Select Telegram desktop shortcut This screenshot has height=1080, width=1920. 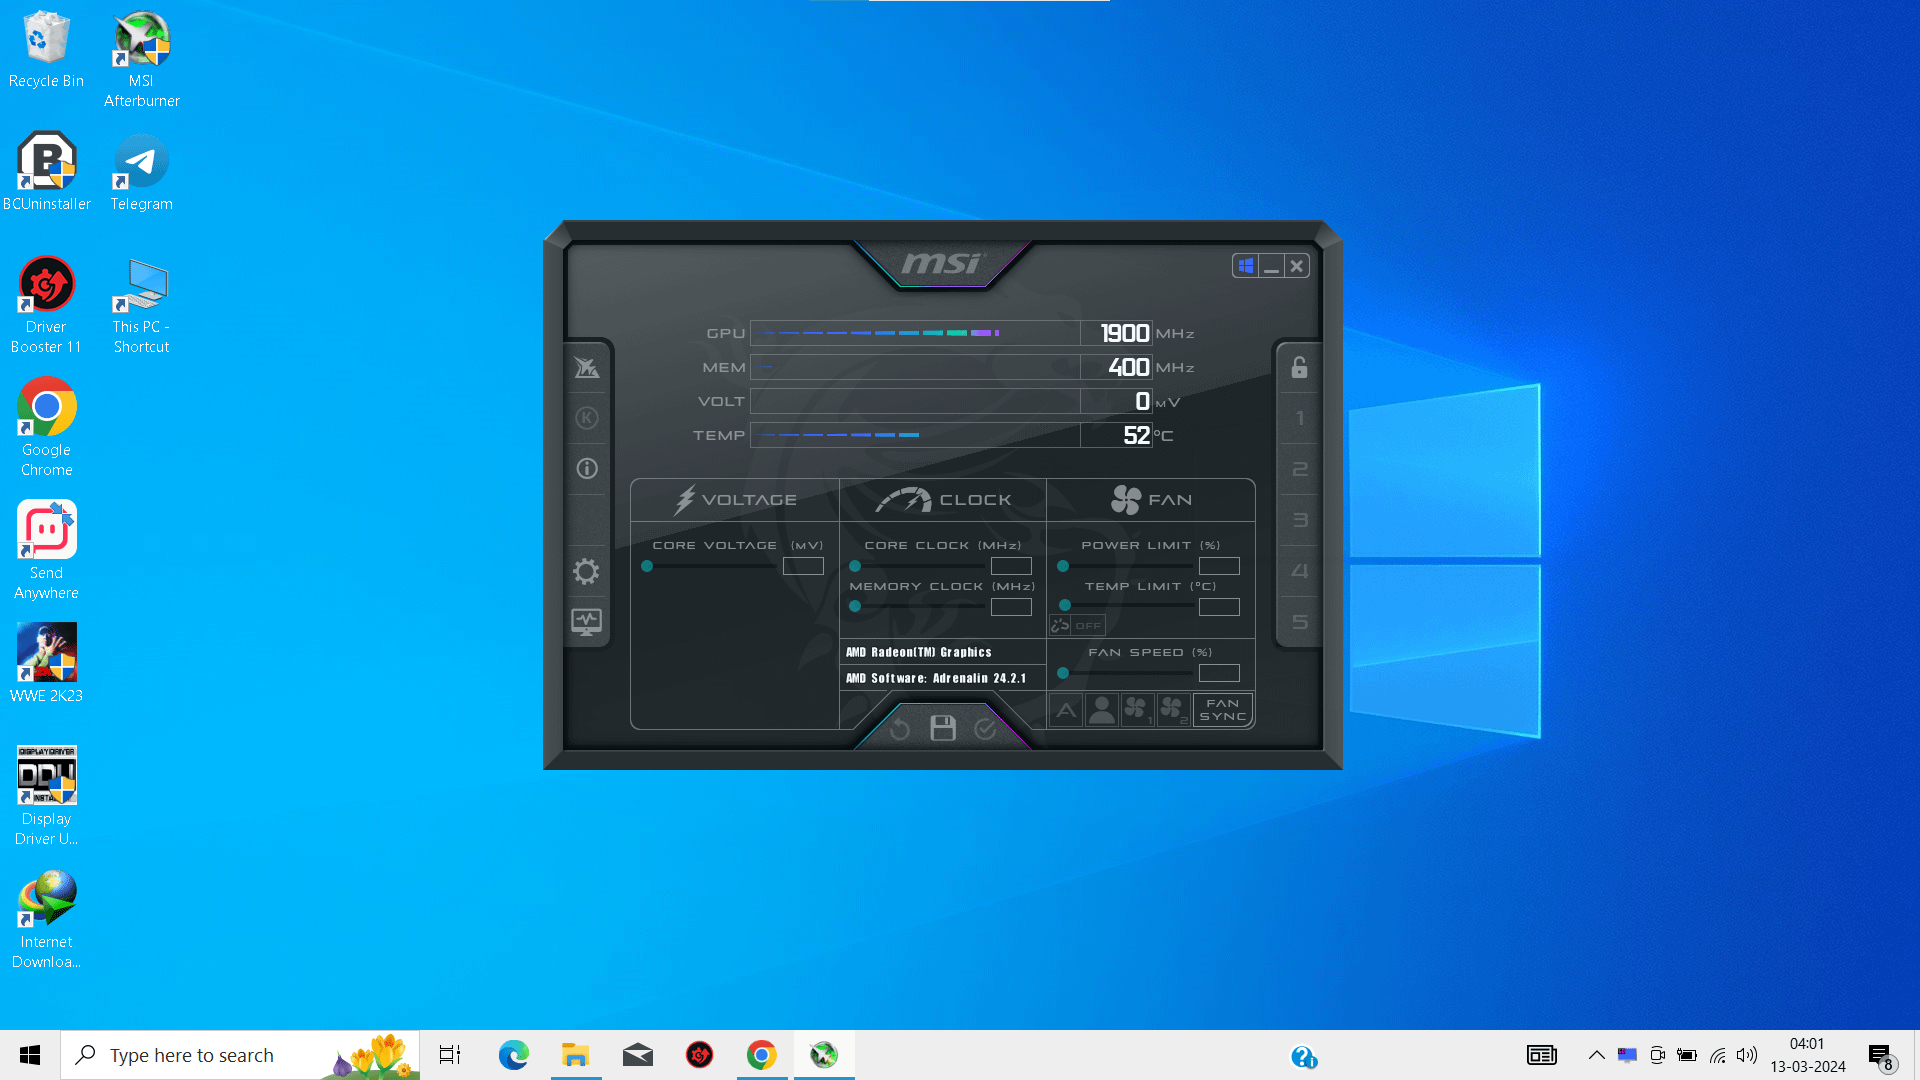tap(141, 172)
